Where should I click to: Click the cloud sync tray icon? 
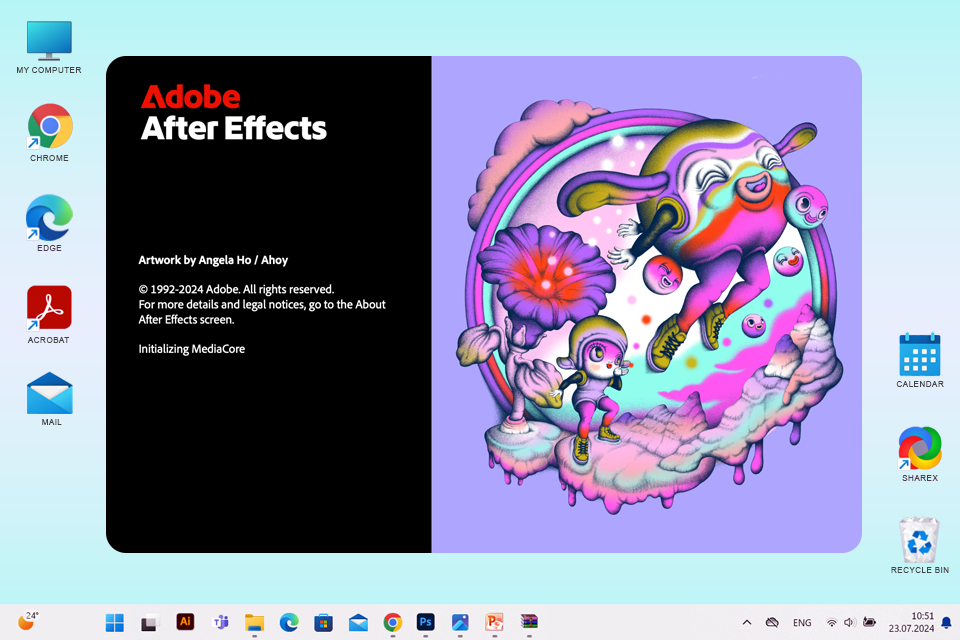pos(772,622)
